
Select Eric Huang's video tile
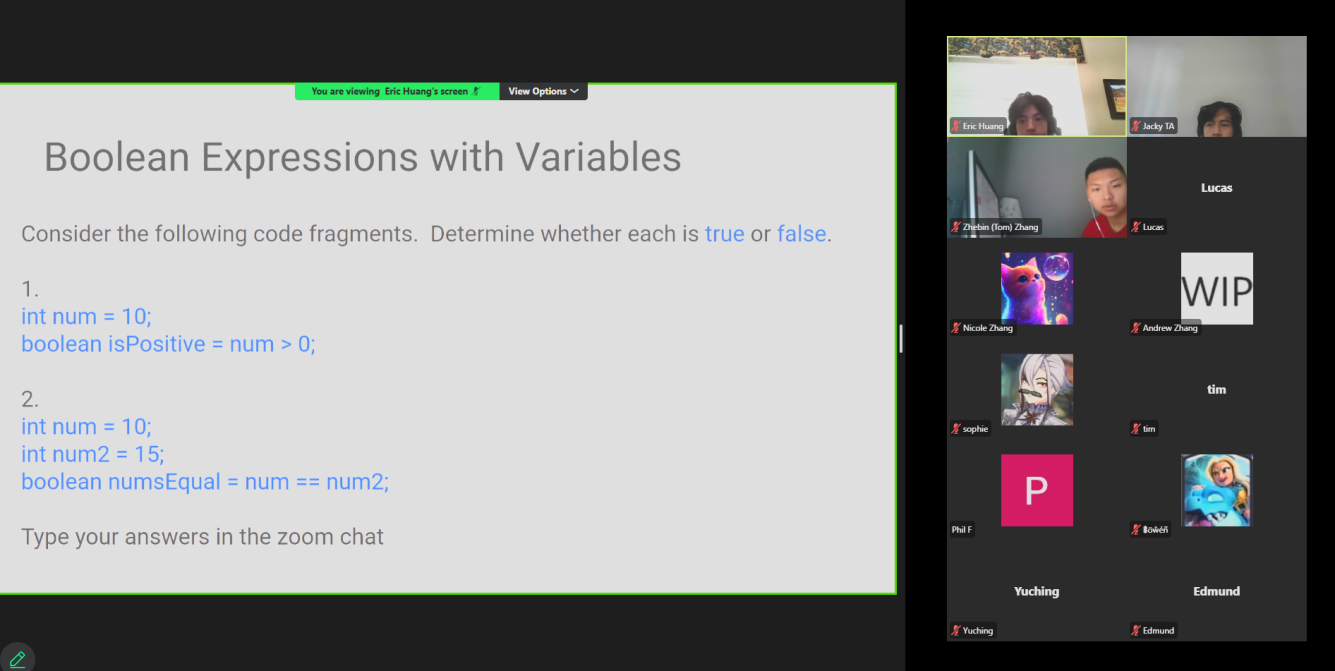[x=1036, y=86]
